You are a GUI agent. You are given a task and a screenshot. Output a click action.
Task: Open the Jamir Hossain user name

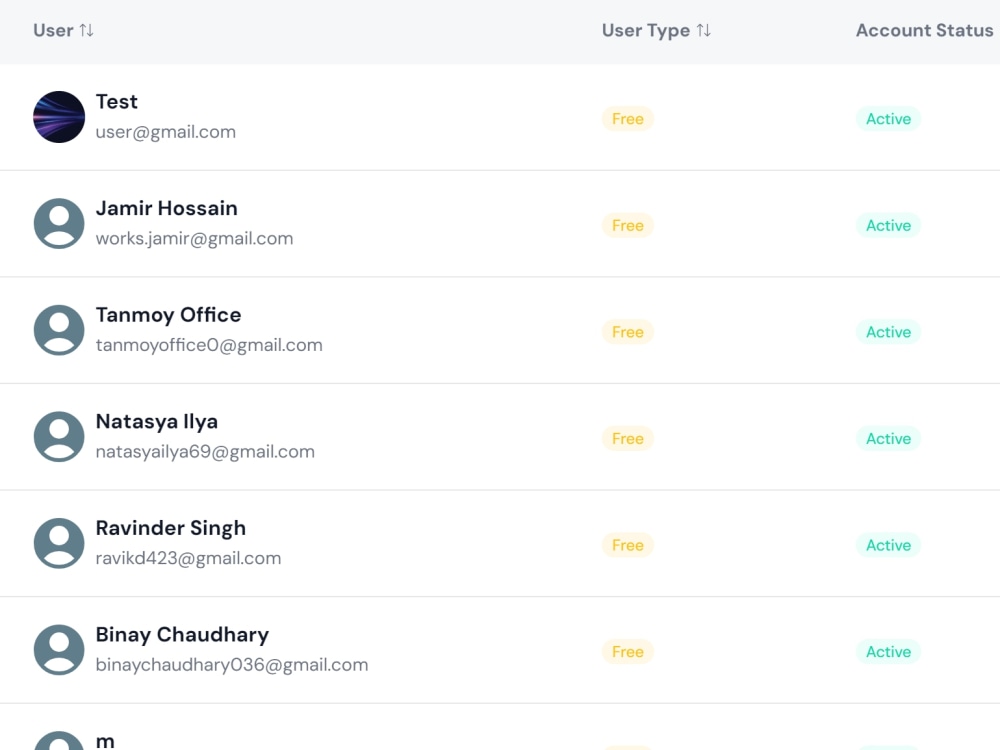click(x=166, y=208)
